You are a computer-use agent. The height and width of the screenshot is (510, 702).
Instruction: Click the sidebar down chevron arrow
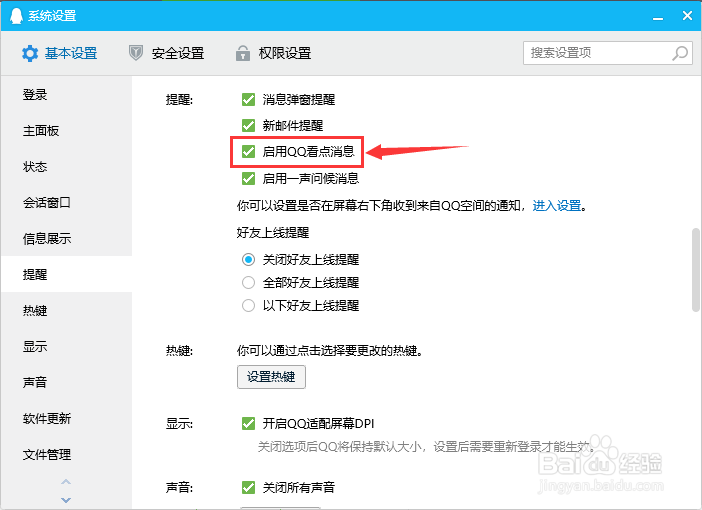[66, 500]
